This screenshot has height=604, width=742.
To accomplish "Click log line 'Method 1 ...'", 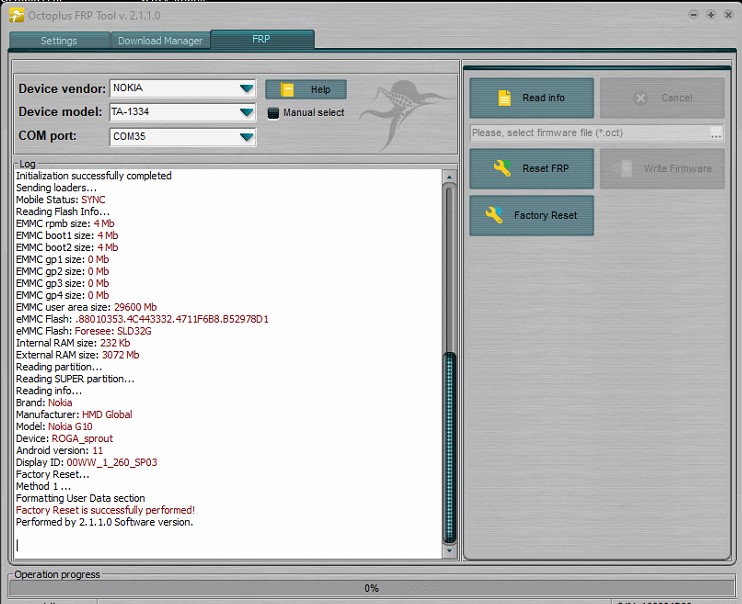I will coord(44,486).
